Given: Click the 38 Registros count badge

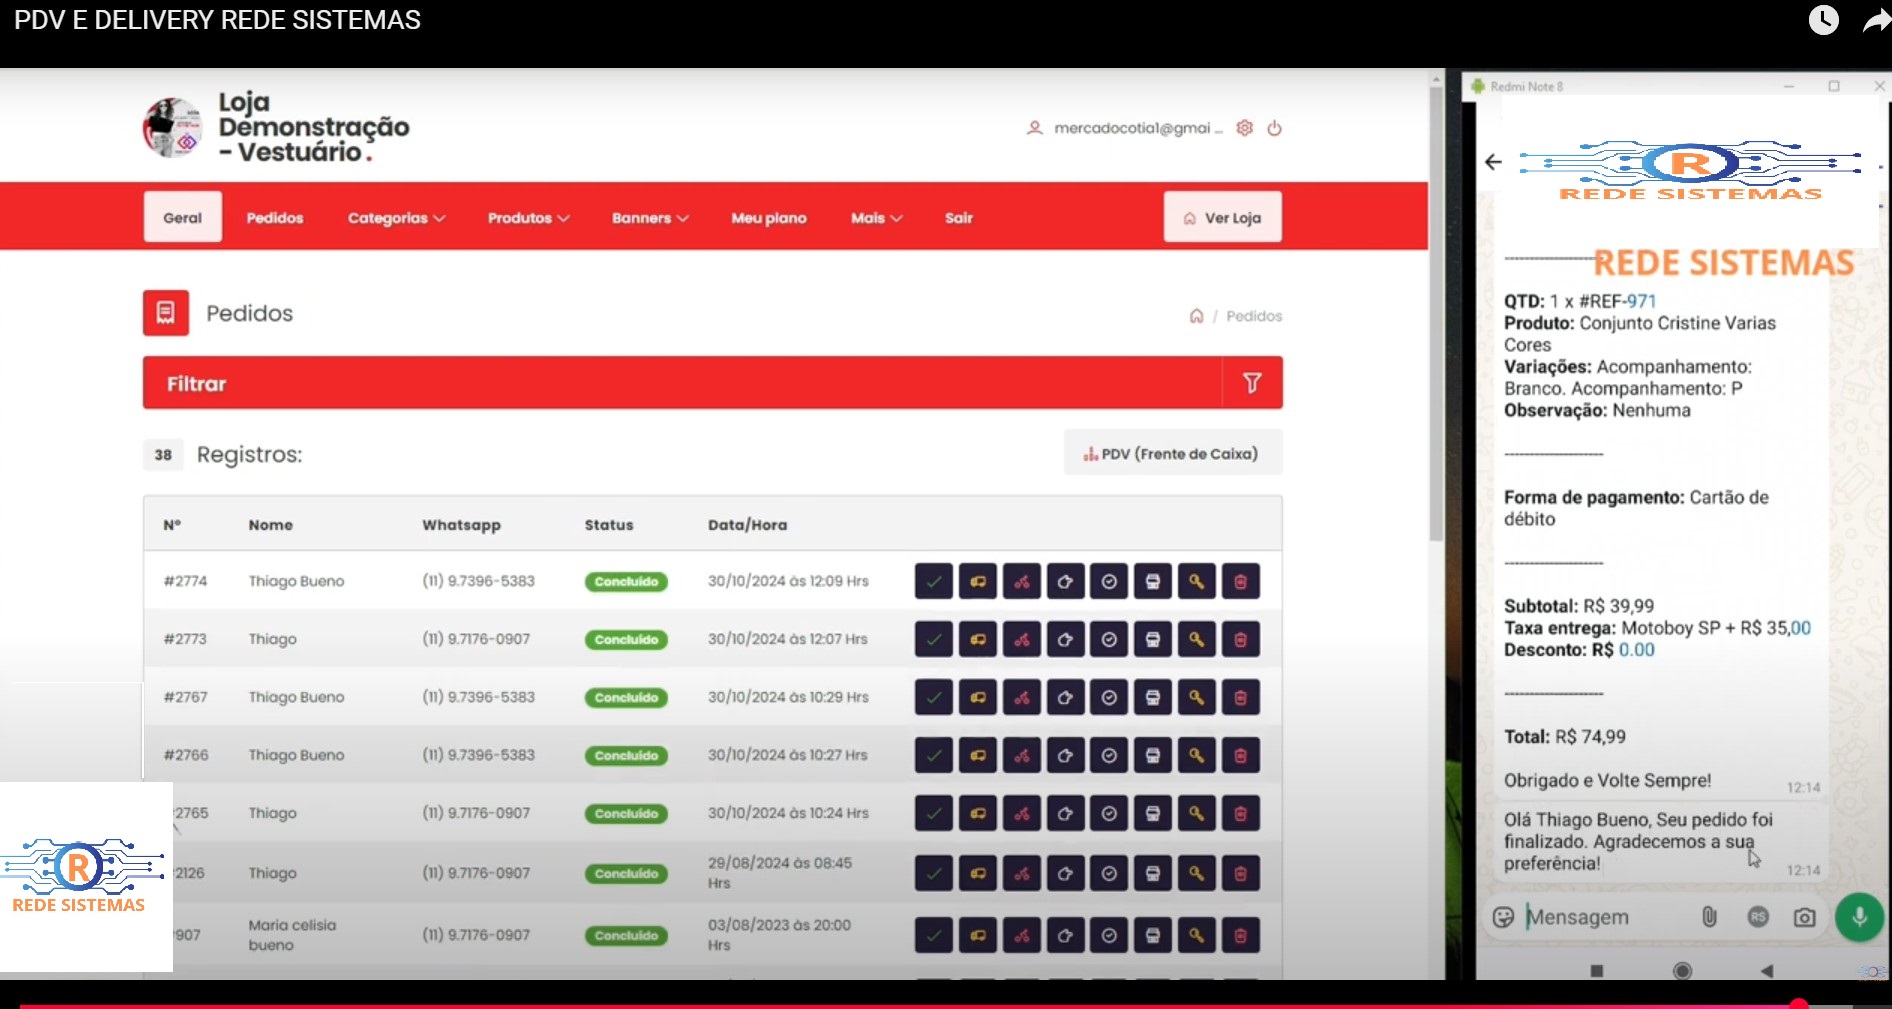Looking at the screenshot, I should [x=163, y=455].
